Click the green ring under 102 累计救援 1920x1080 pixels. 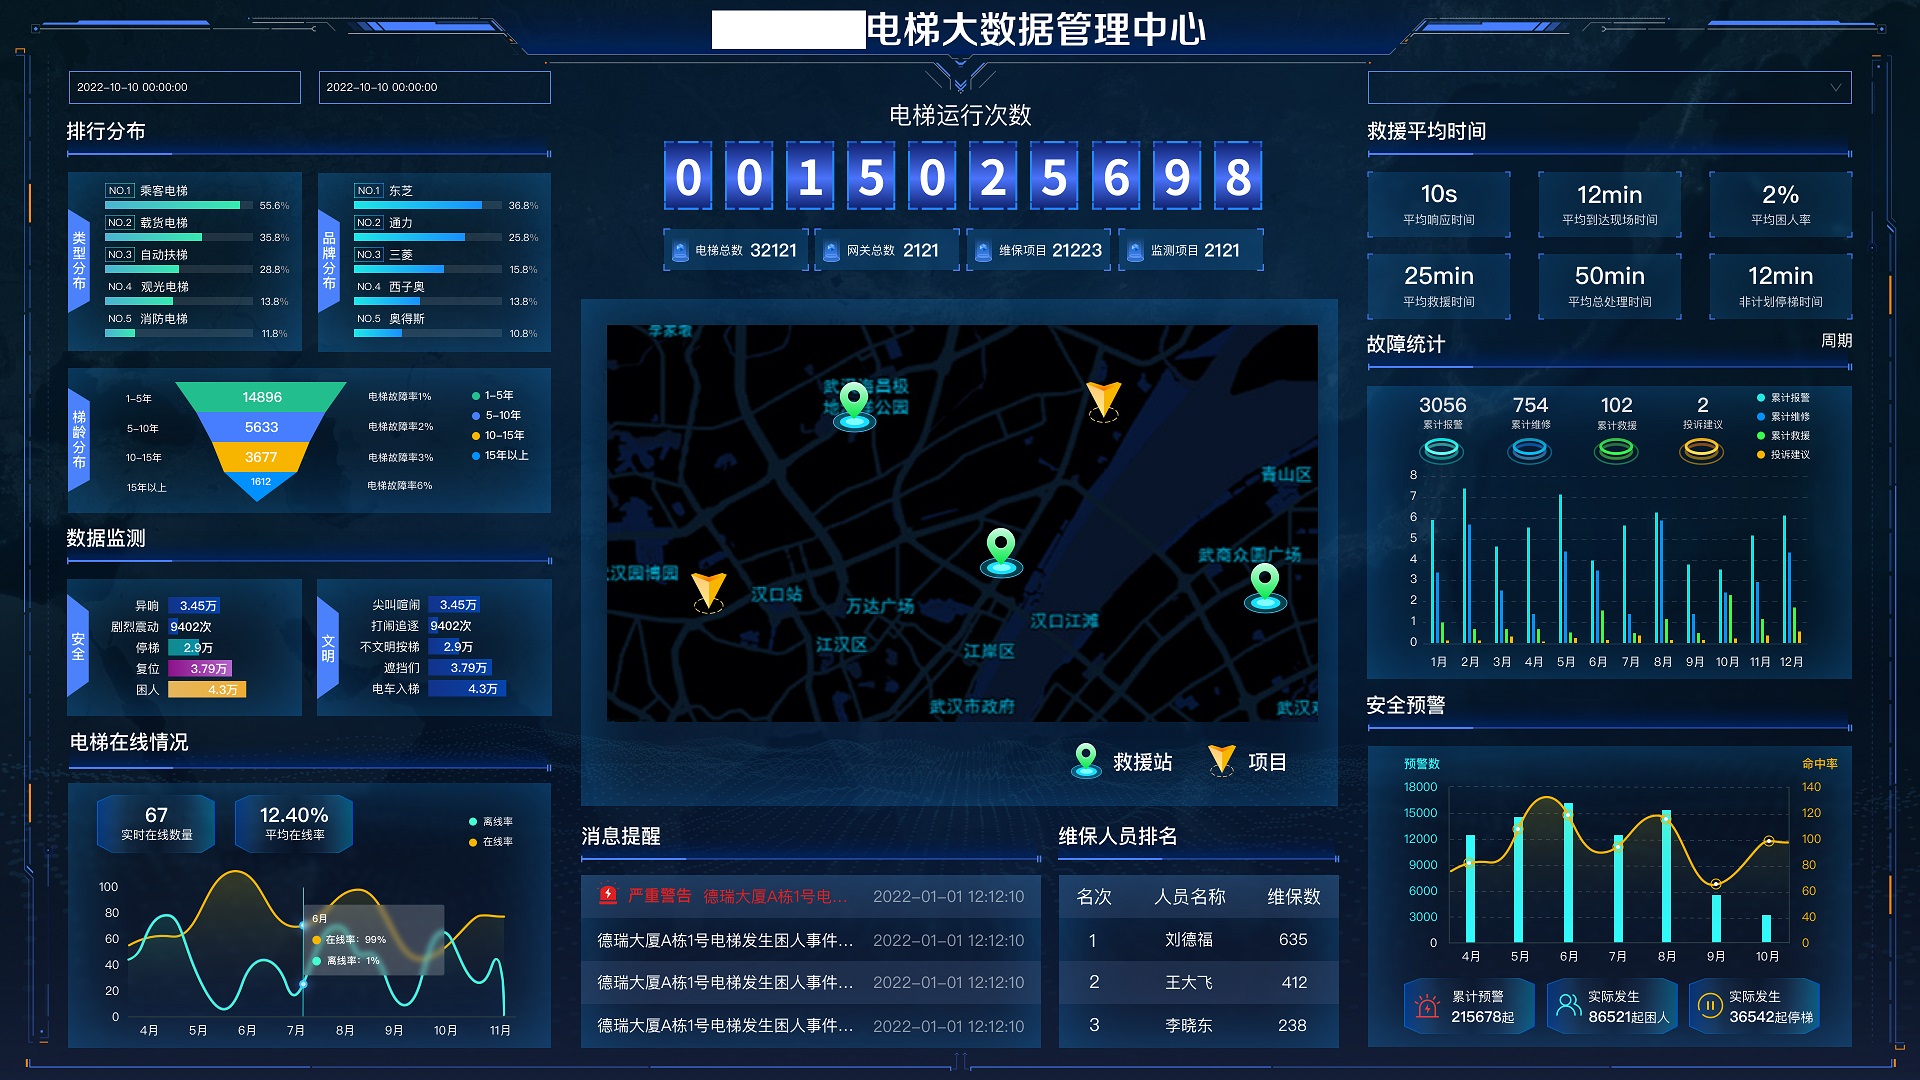(x=1616, y=450)
